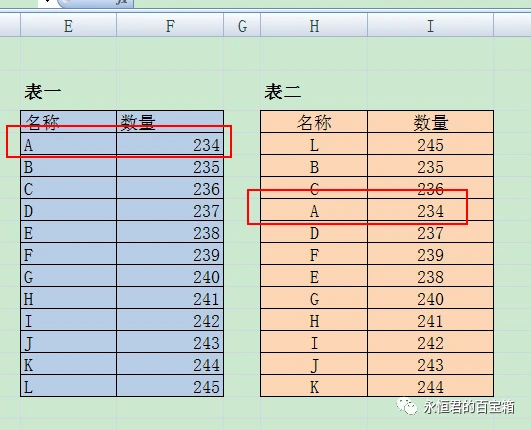
Task: Select cell 243 in blue table
Action: pos(170,342)
